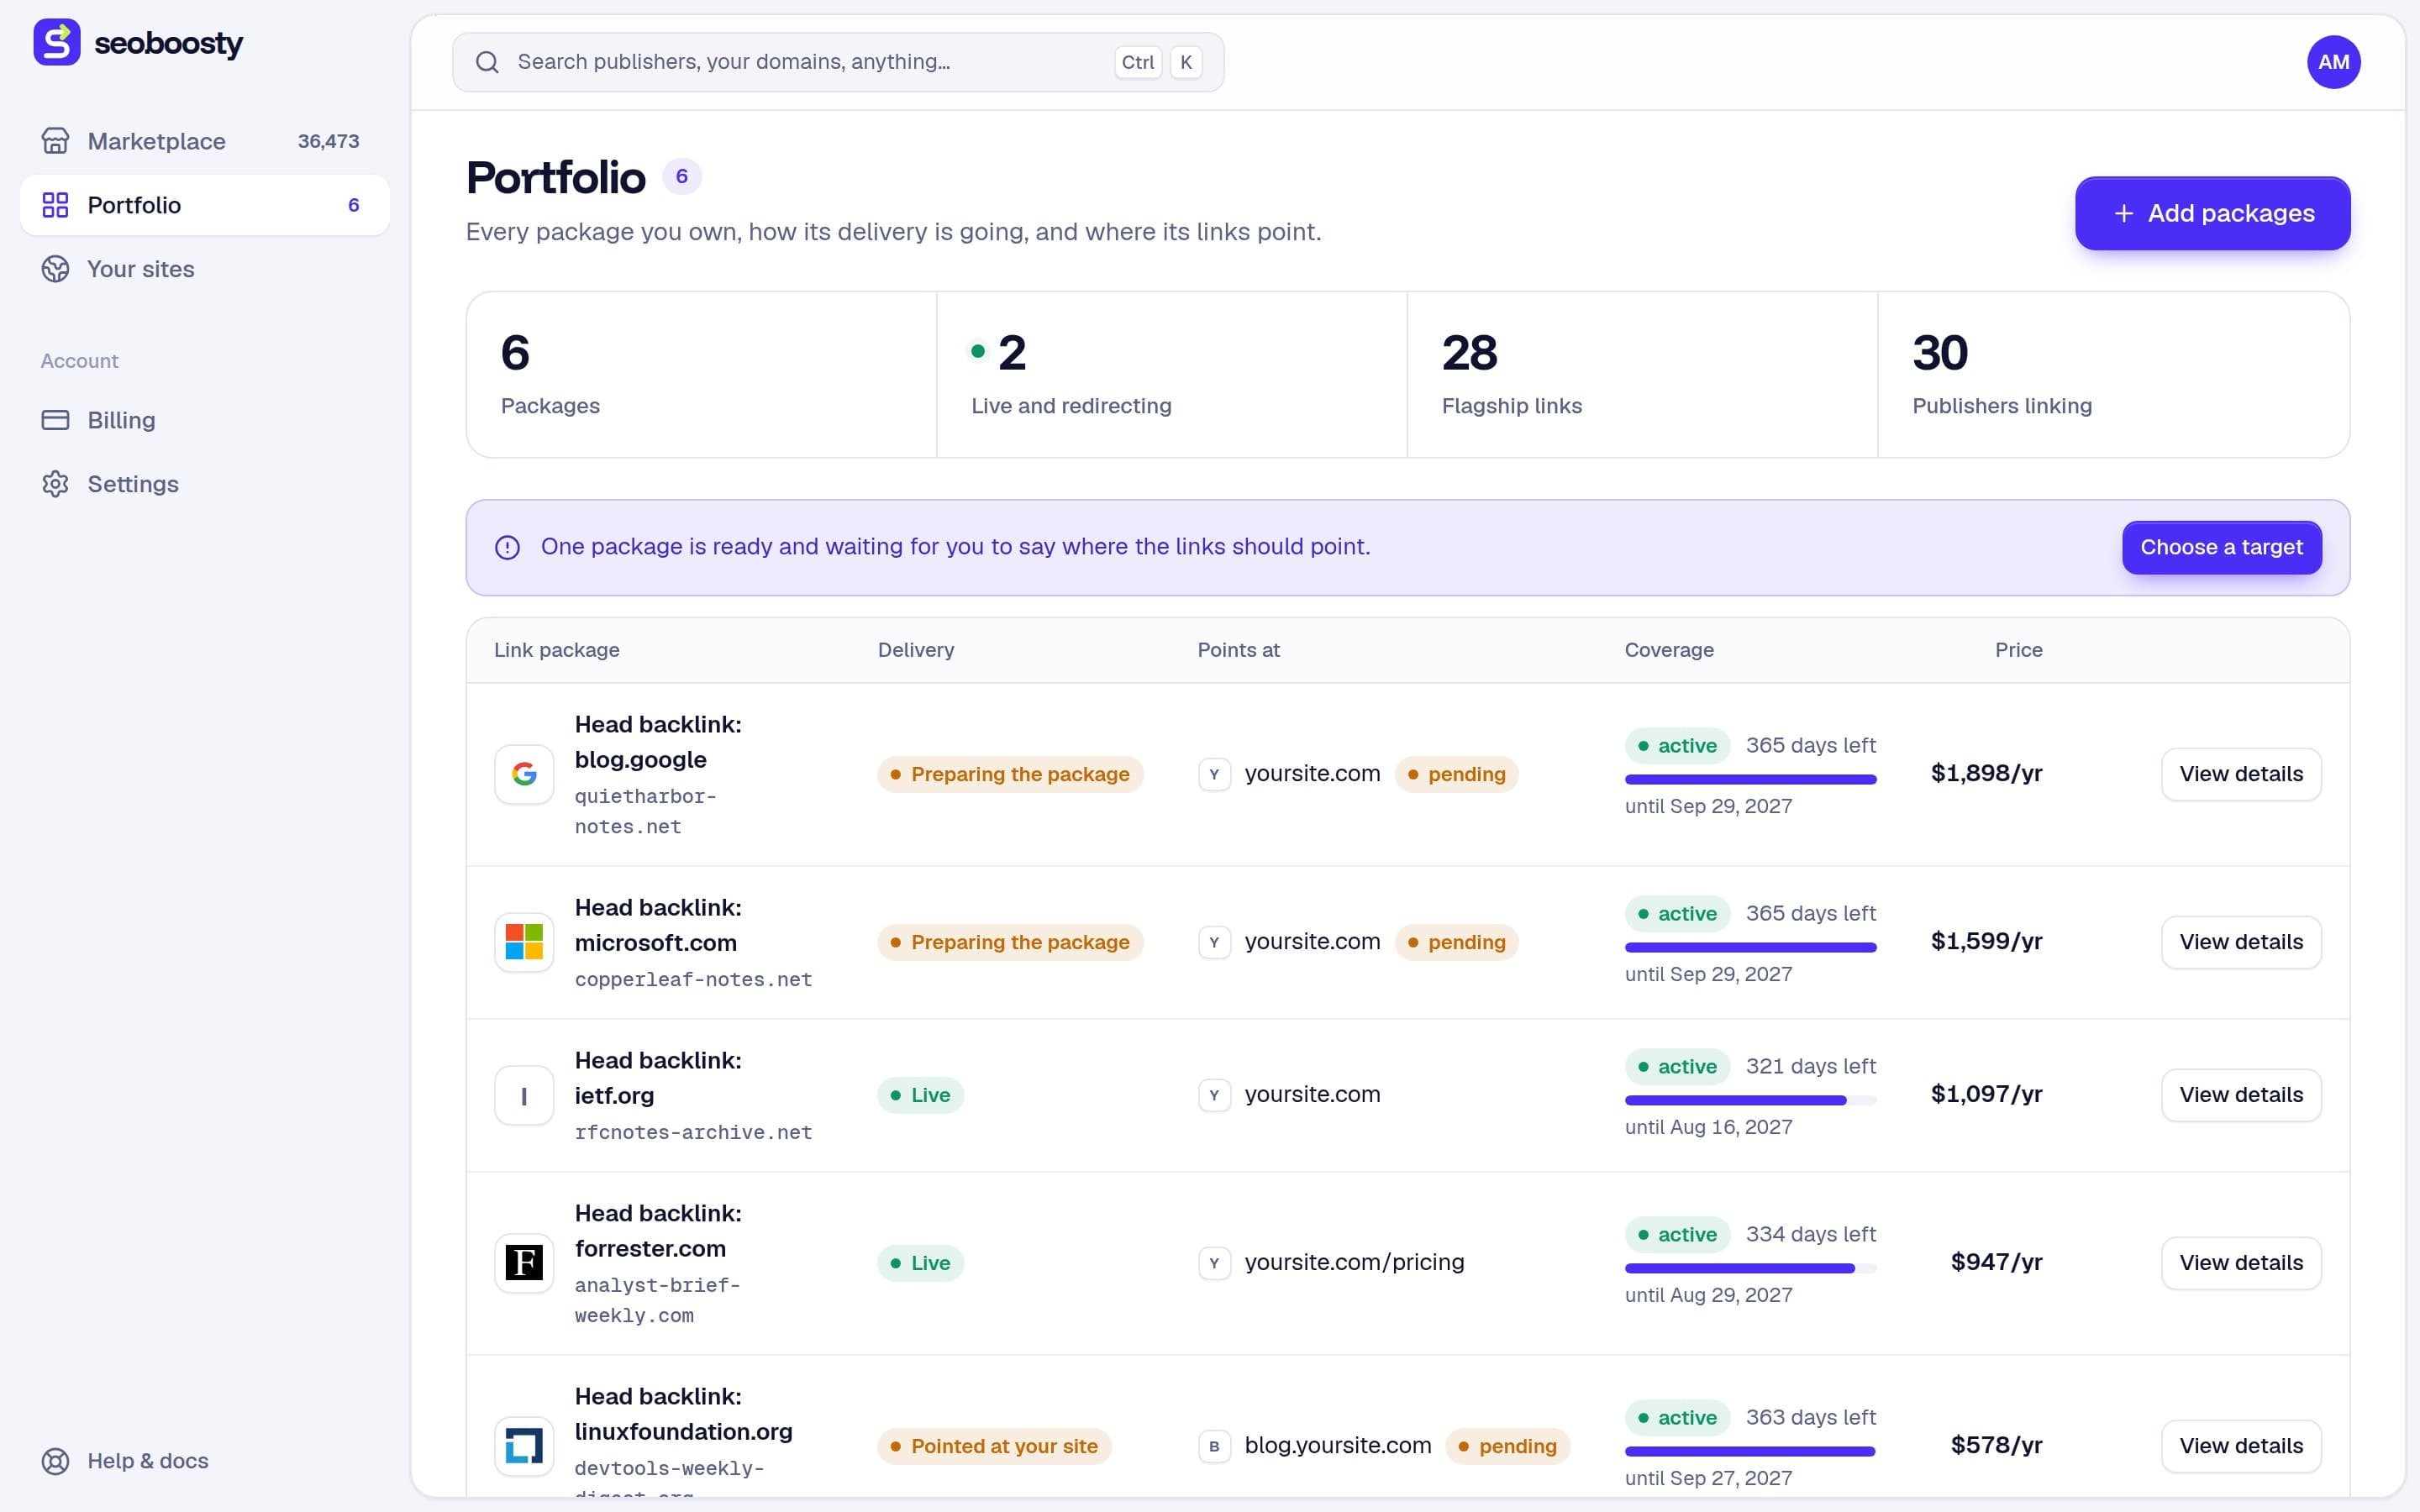The width and height of the screenshot is (2420, 1512).
Task: Click the Billing card icon
Action: (x=55, y=420)
